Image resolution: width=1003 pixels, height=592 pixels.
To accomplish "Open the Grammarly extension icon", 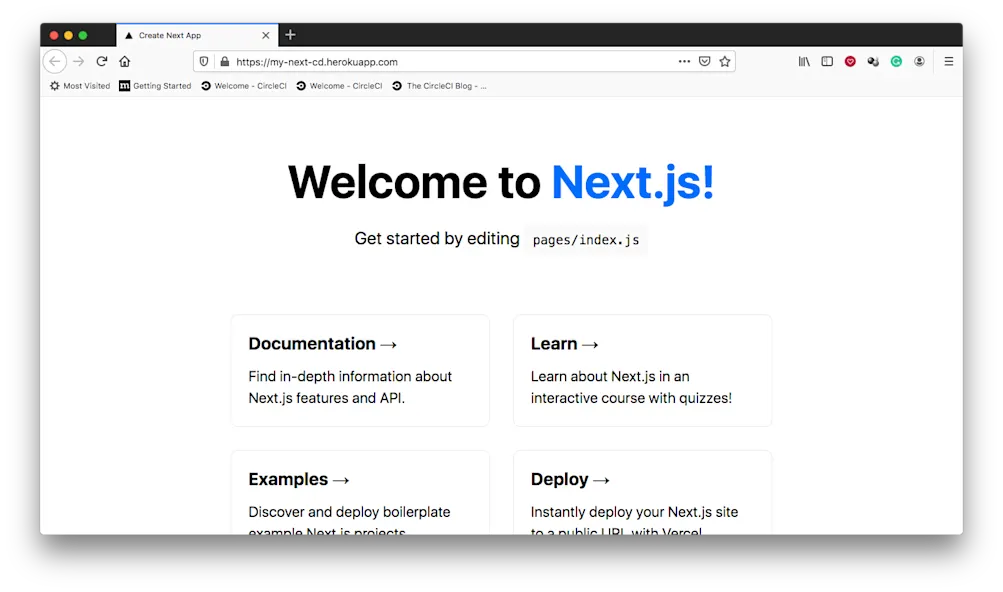I will tap(896, 61).
